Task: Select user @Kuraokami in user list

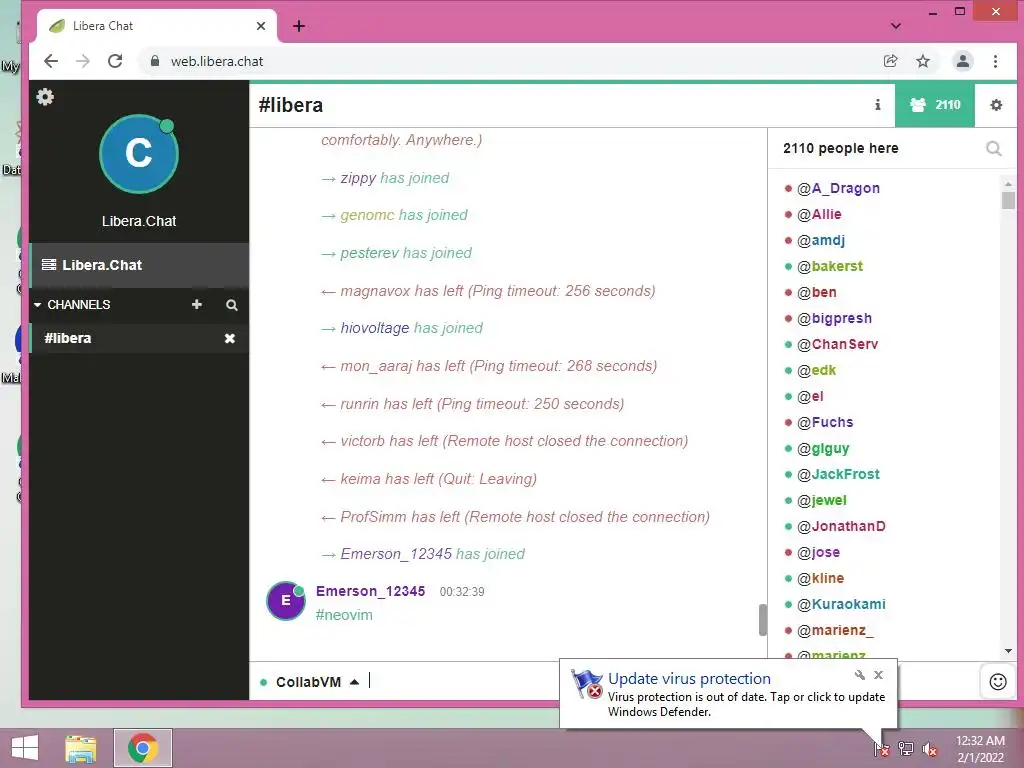Action: coord(841,604)
